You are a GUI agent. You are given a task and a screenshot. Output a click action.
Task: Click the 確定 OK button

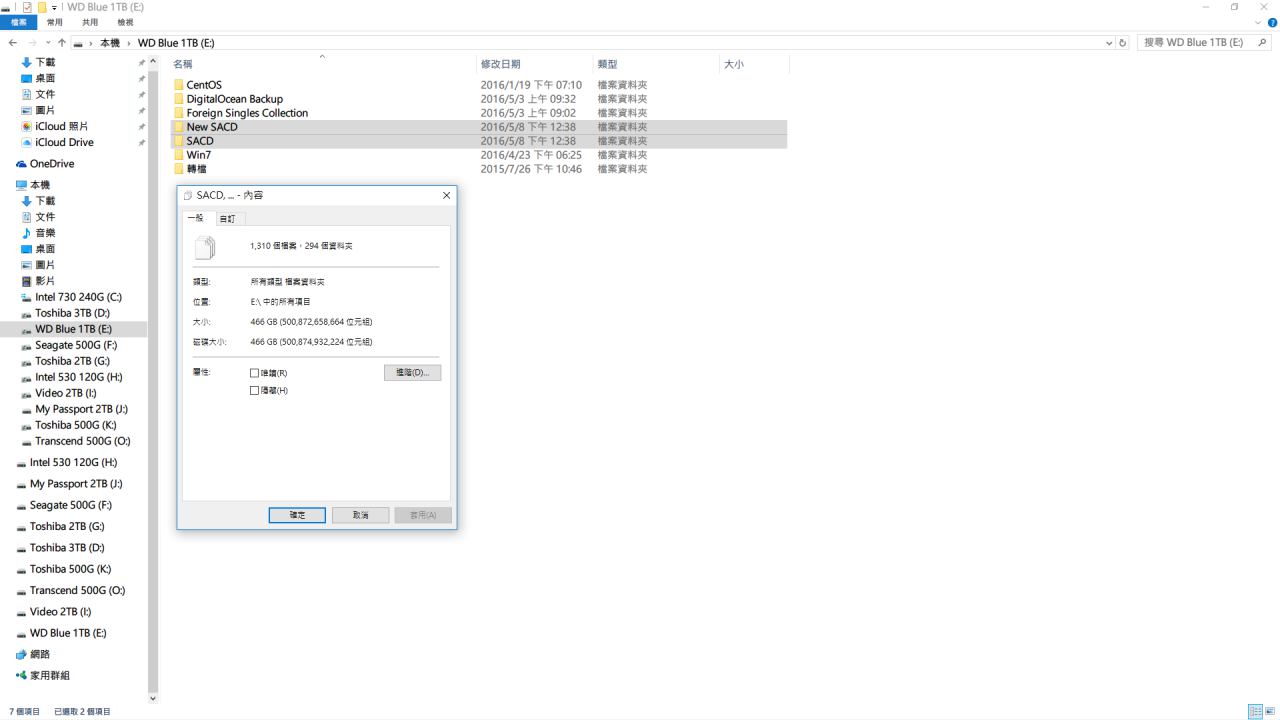pos(297,515)
